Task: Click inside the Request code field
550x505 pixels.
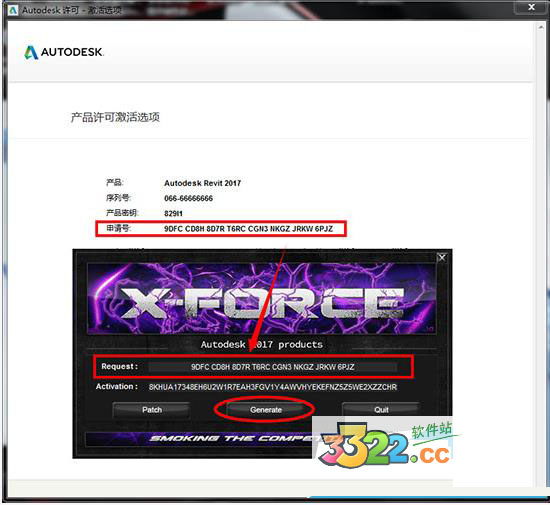Action: click(x=273, y=367)
